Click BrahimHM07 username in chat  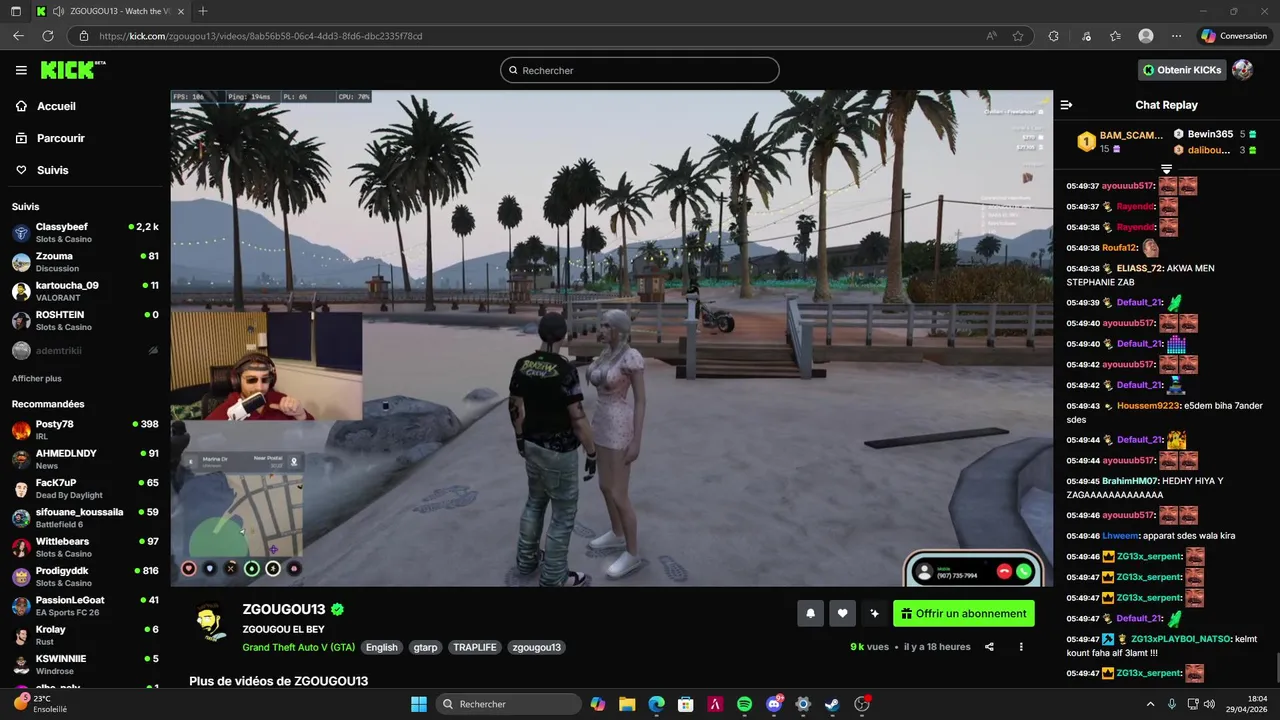tap(1130, 481)
